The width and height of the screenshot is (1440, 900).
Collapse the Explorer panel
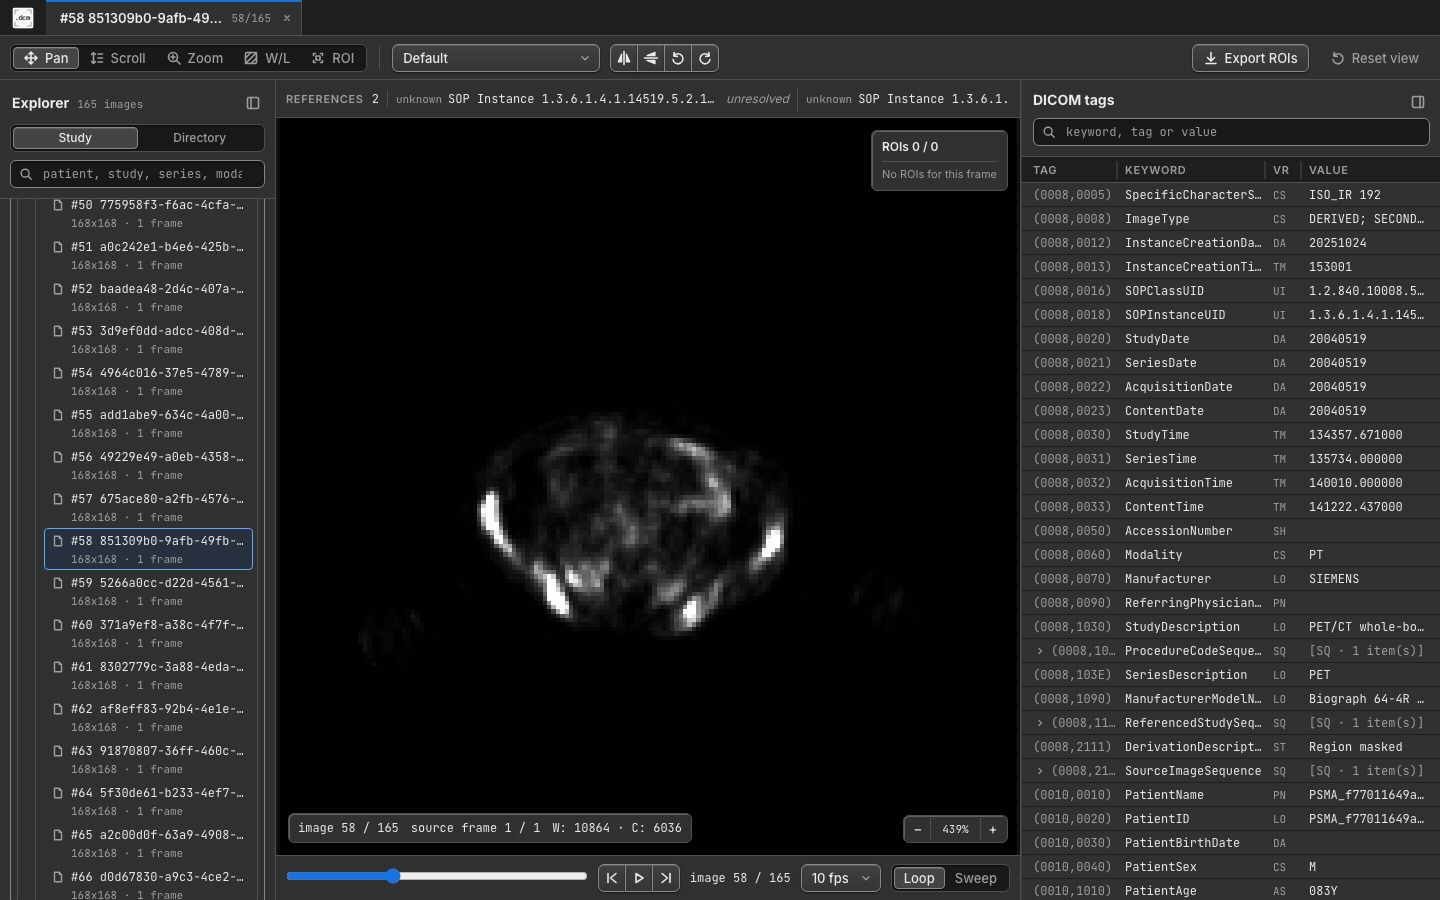coord(253,103)
